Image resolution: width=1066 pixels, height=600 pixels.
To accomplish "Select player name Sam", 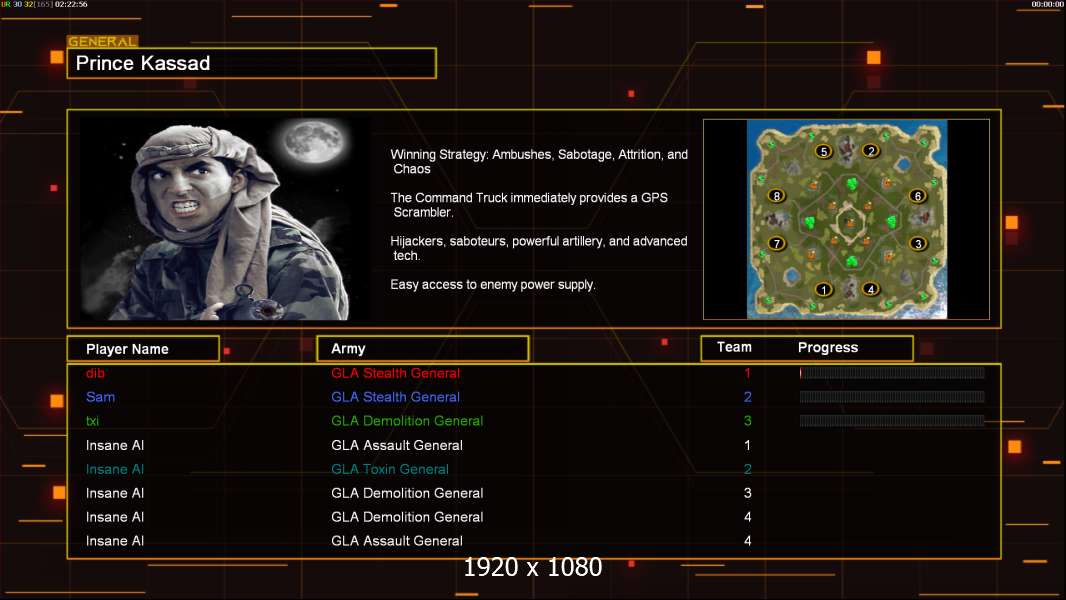I will tap(100, 397).
